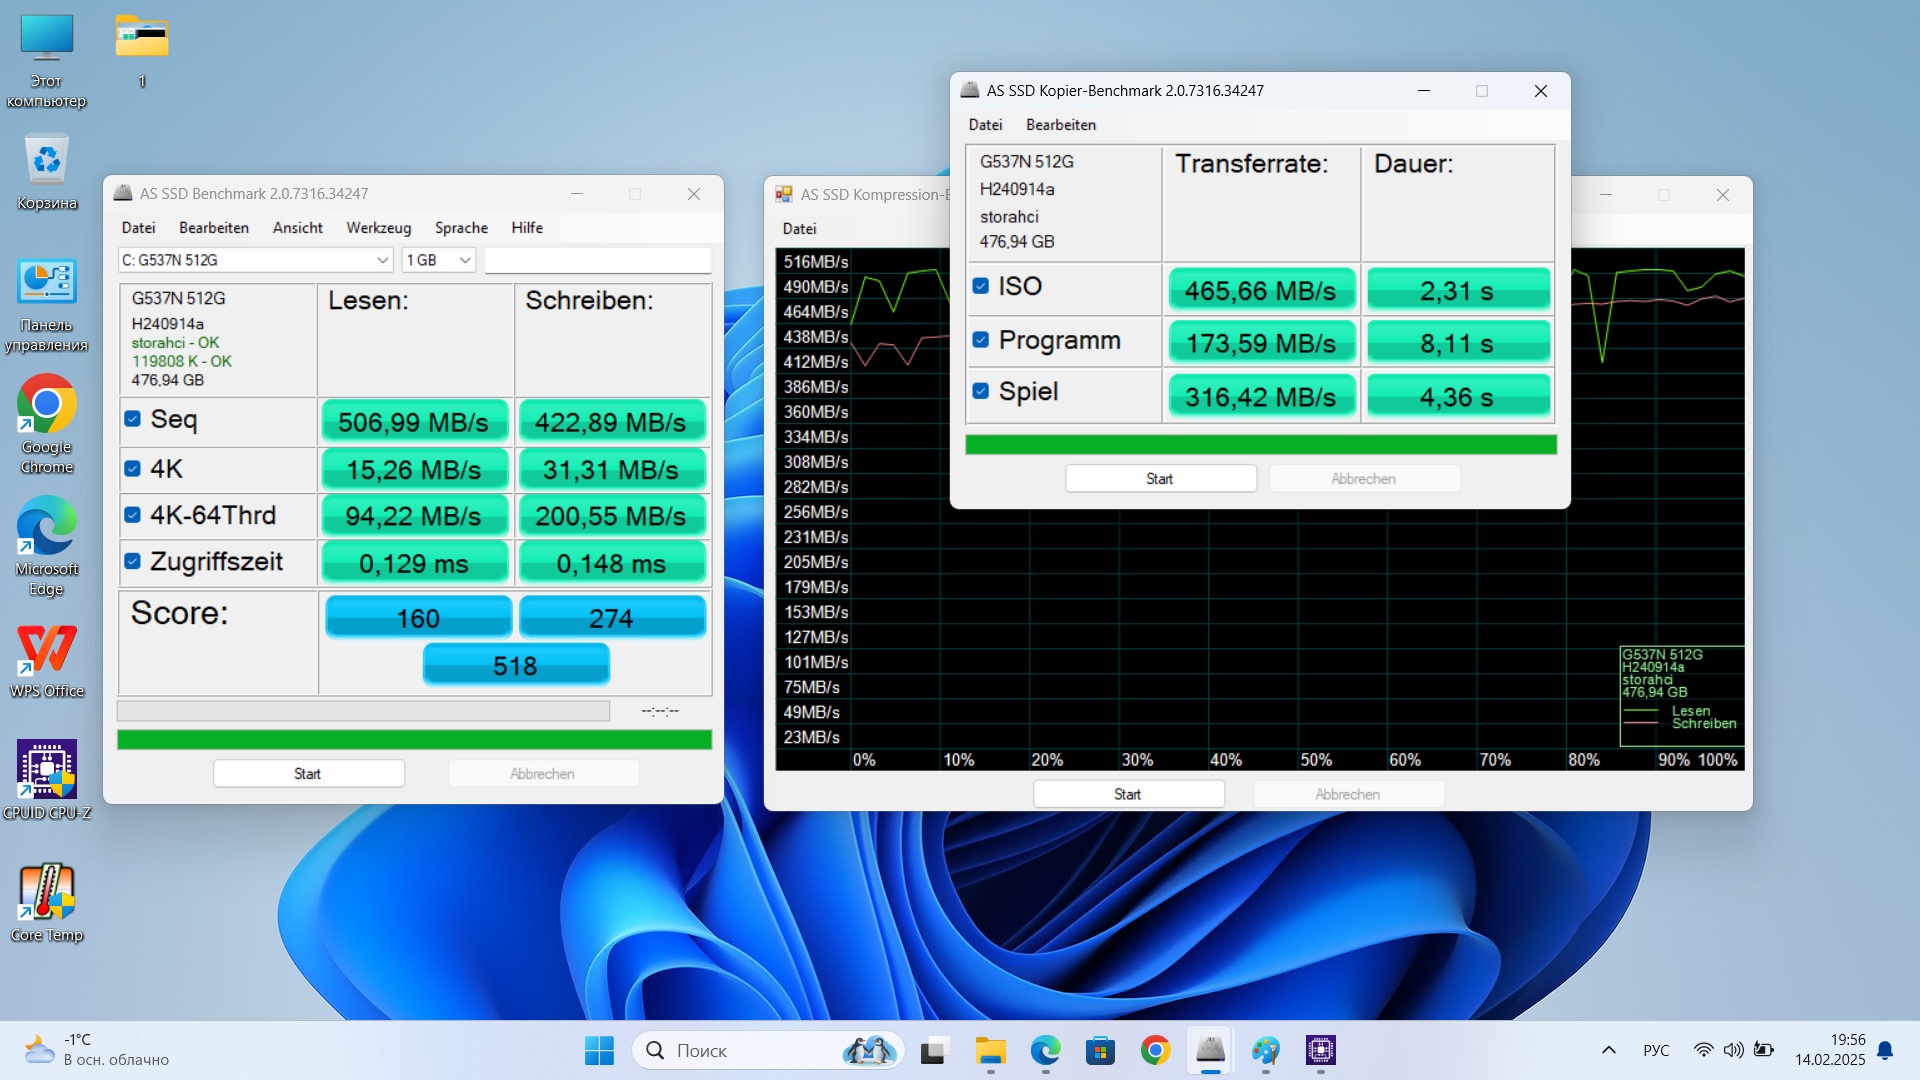This screenshot has width=1920, height=1080.
Task: Click the Поиск taskbar search field
Action: 740,1050
